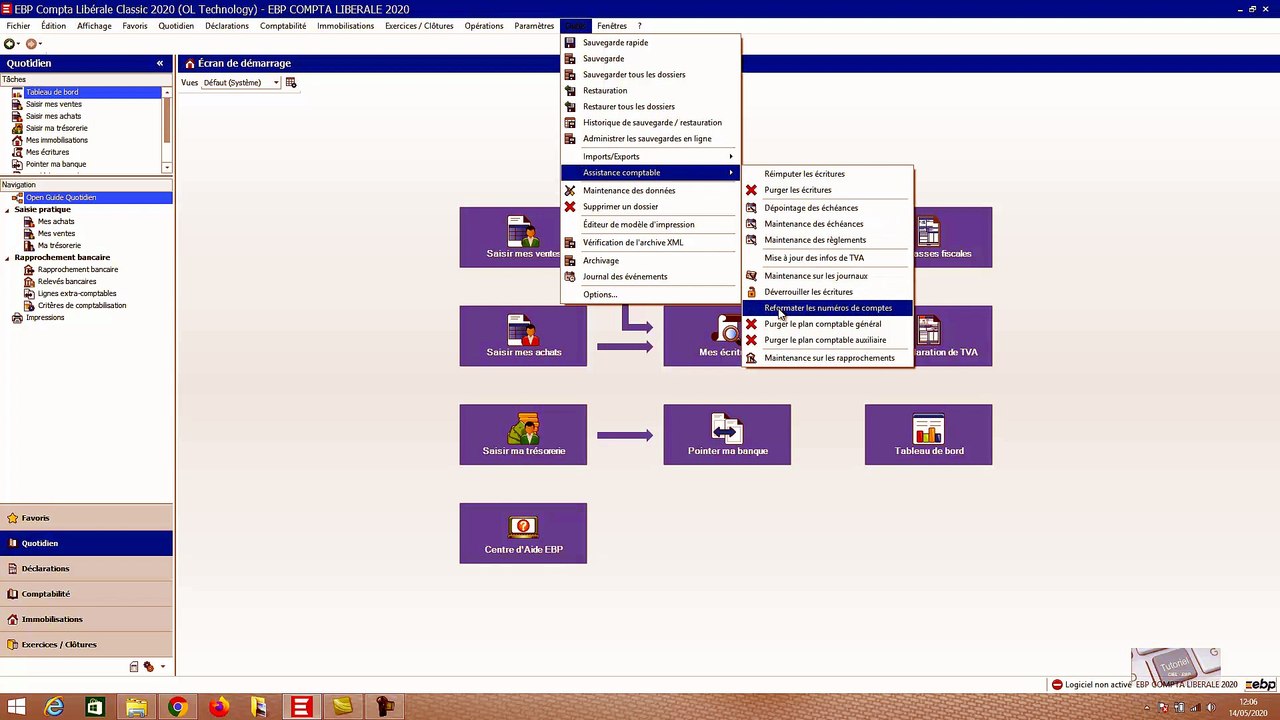This screenshot has width=1280, height=720.
Task: Select Relevés bancaires in the navigation tree
Action: point(67,281)
